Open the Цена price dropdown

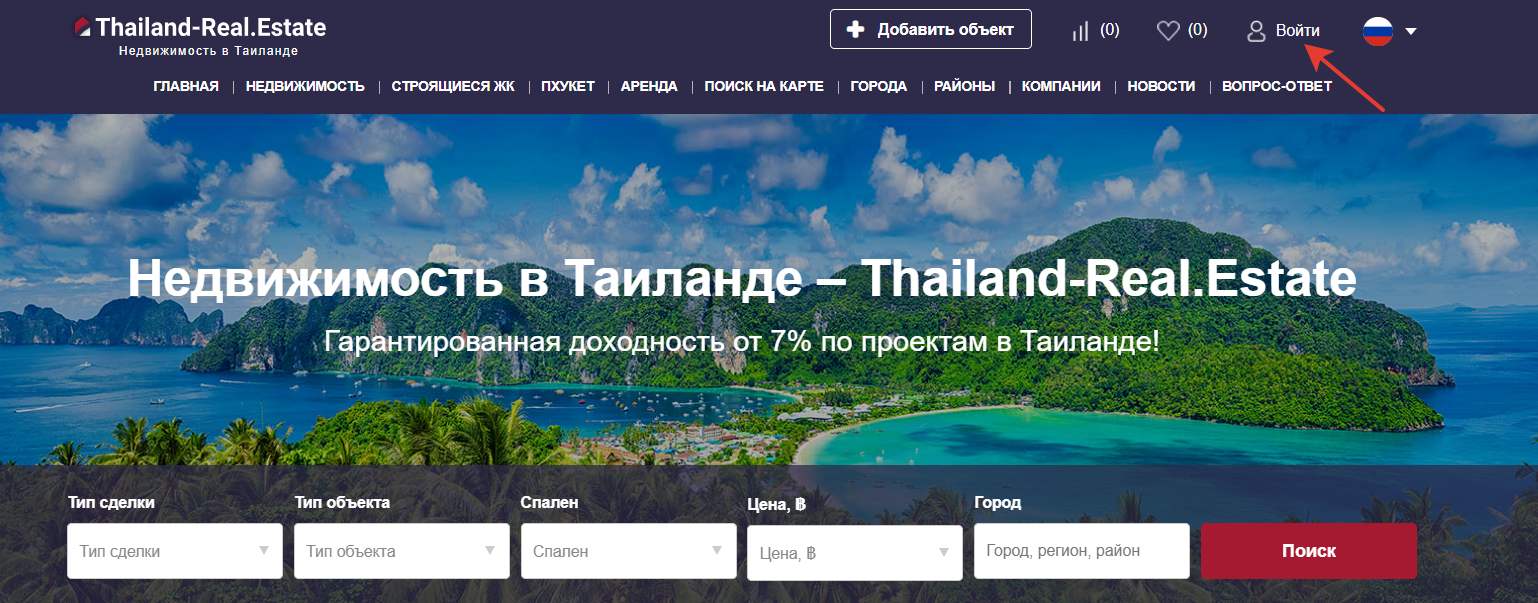tap(855, 553)
